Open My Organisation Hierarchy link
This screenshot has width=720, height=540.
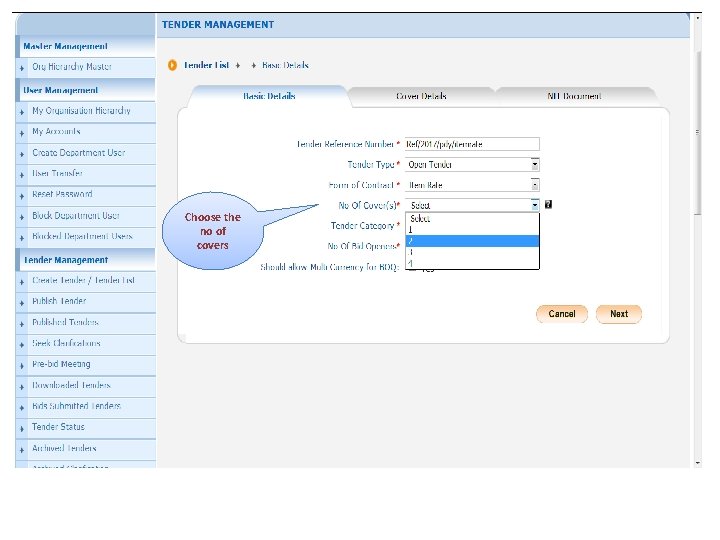pyautogui.click(x=81, y=111)
